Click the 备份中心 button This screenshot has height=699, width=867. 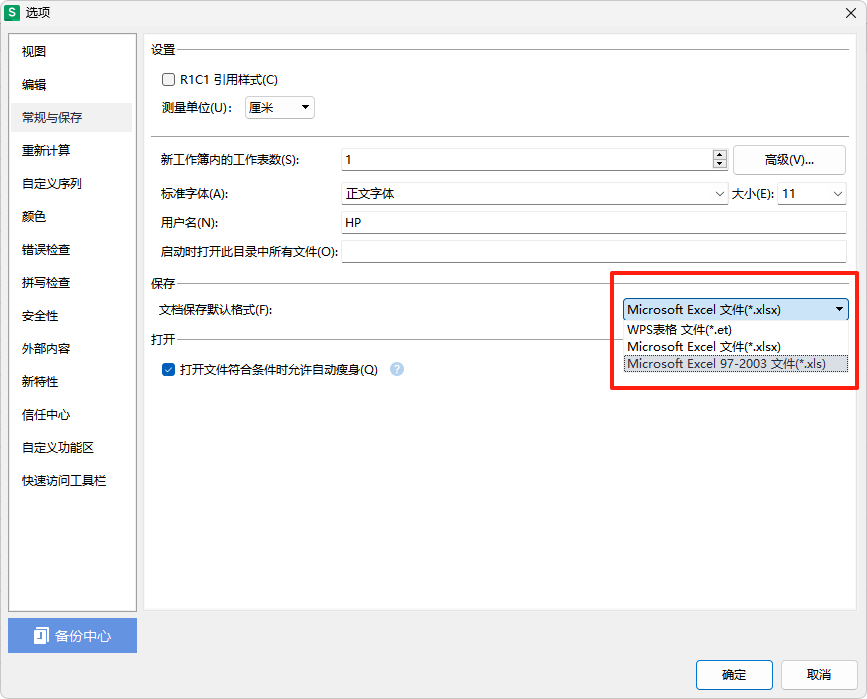72,635
